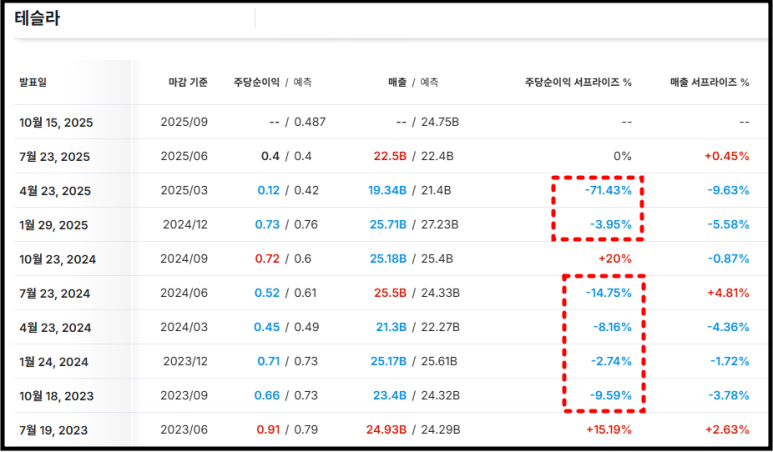773x452 pixels.
Task: Click the 2025/09 period cell
Action: (x=184, y=122)
